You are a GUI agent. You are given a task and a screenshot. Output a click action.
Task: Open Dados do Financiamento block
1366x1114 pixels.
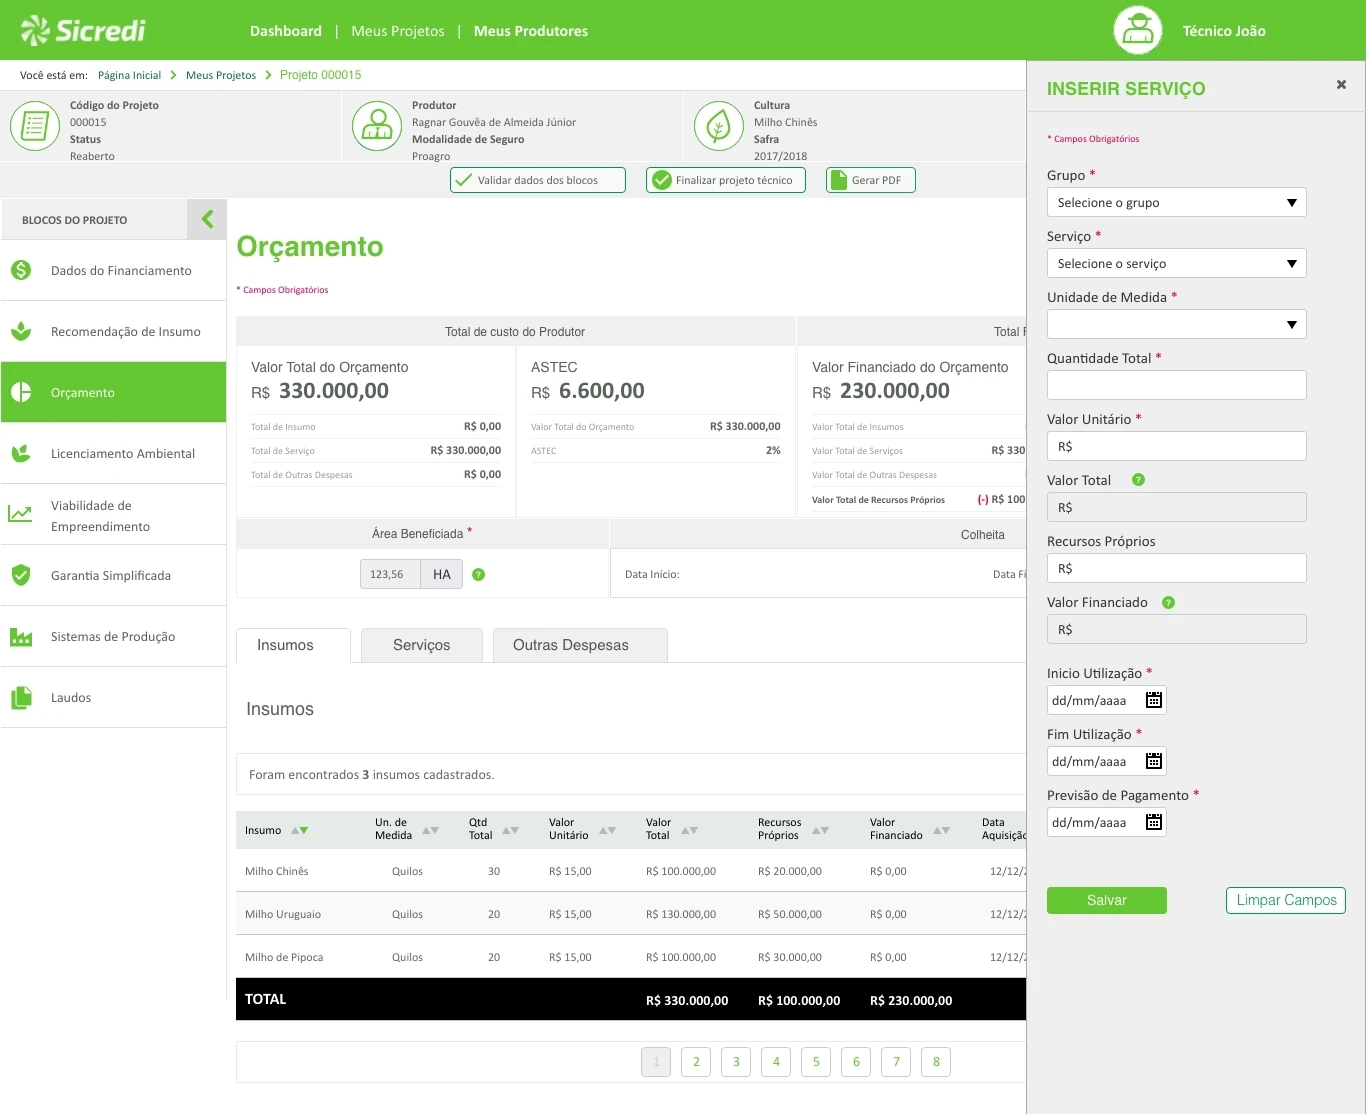113,270
